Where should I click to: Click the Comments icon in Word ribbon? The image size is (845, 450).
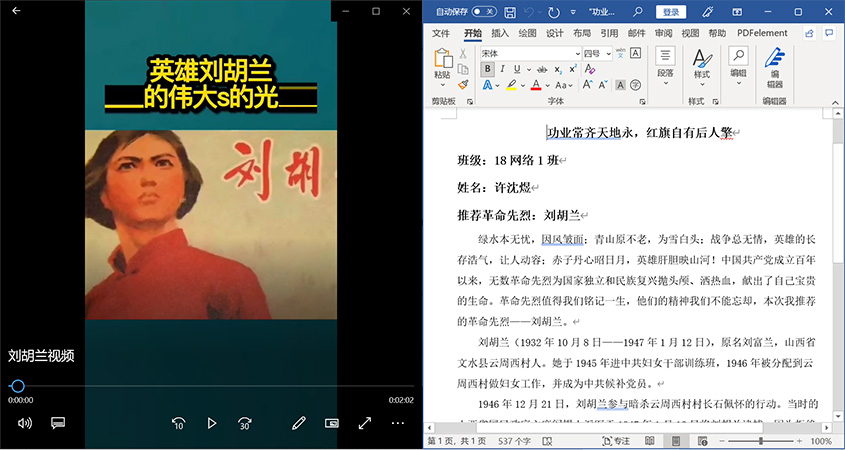click(829, 33)
